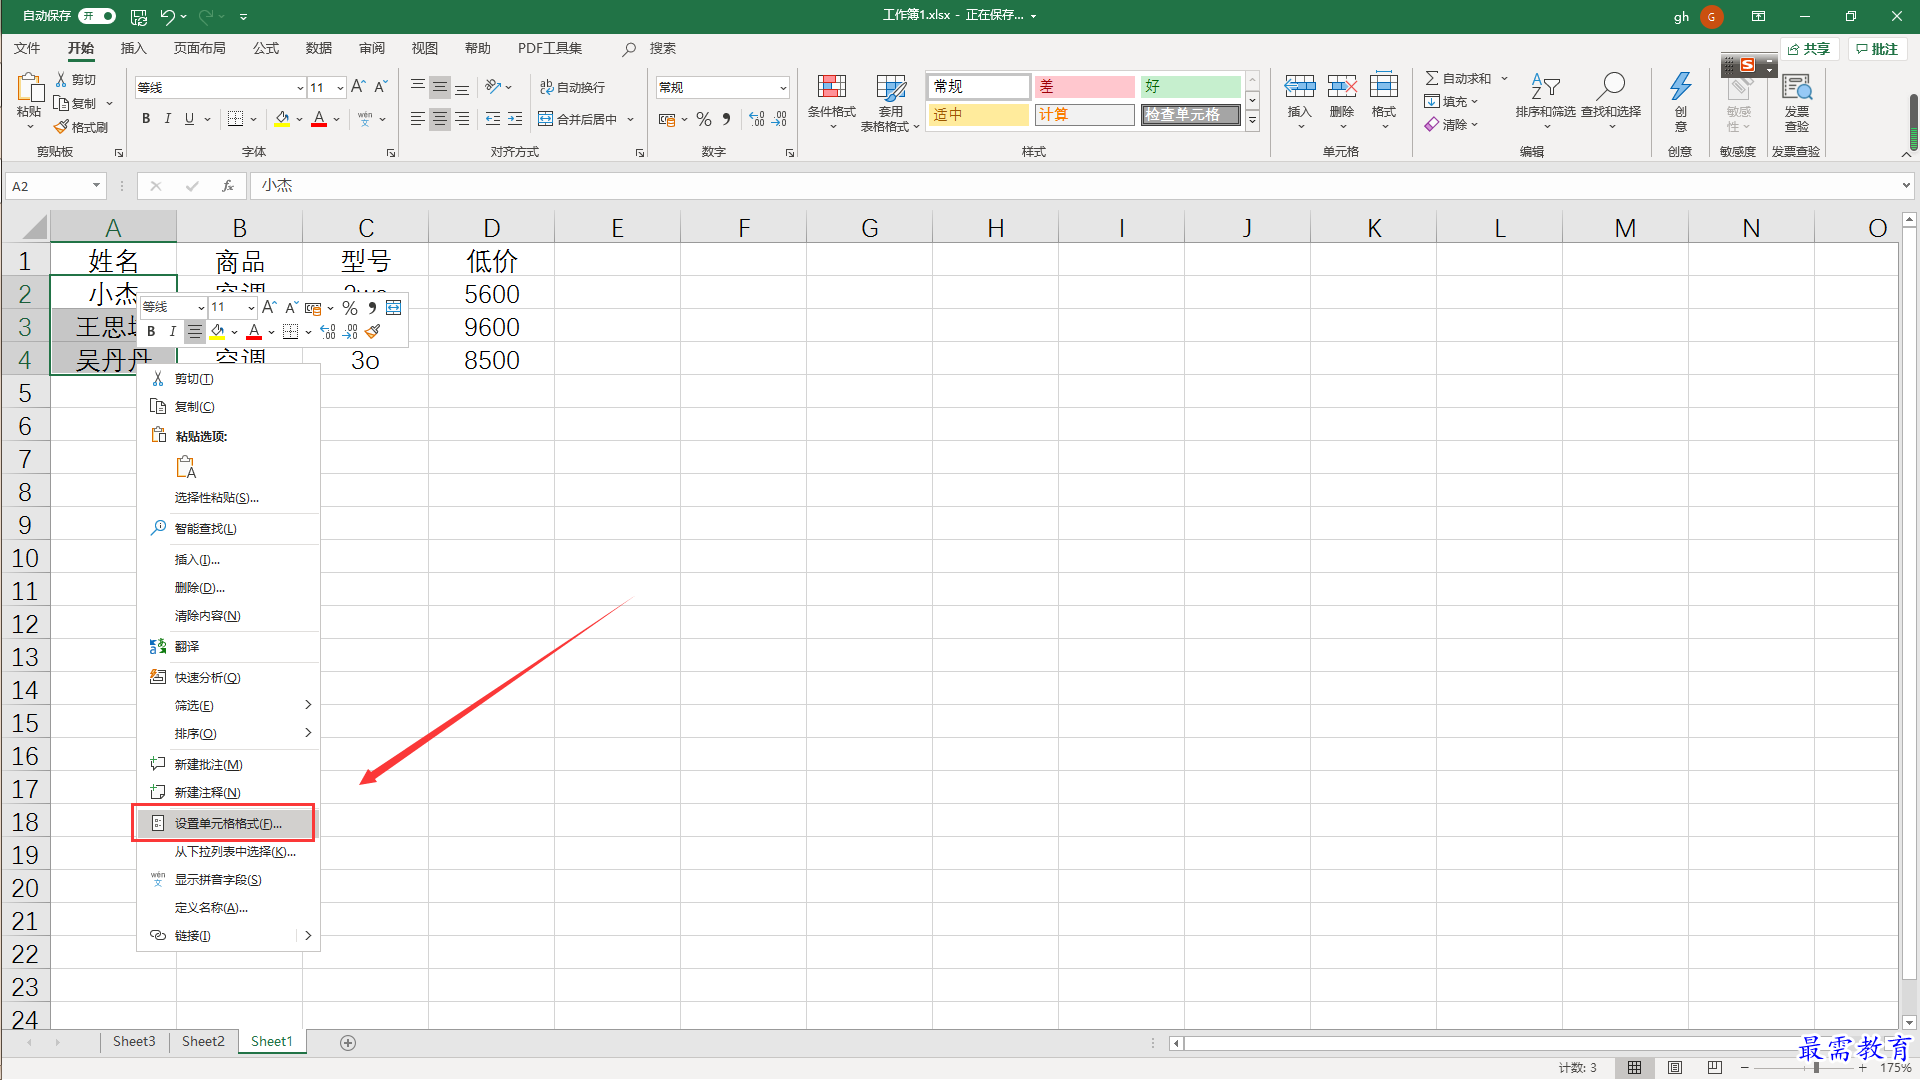Select cell D2 with value 5600
1920x1080 pixels.
(x=491, y=294)
